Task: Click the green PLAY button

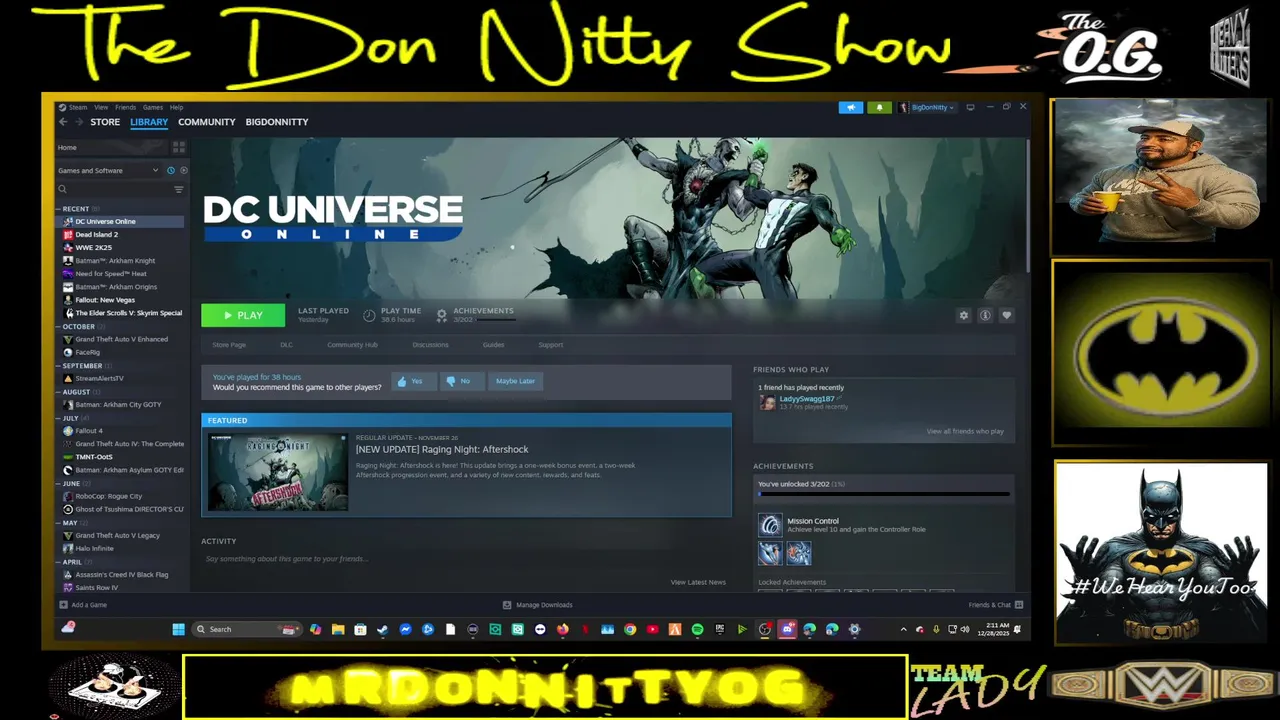Action: pos(243,315)
